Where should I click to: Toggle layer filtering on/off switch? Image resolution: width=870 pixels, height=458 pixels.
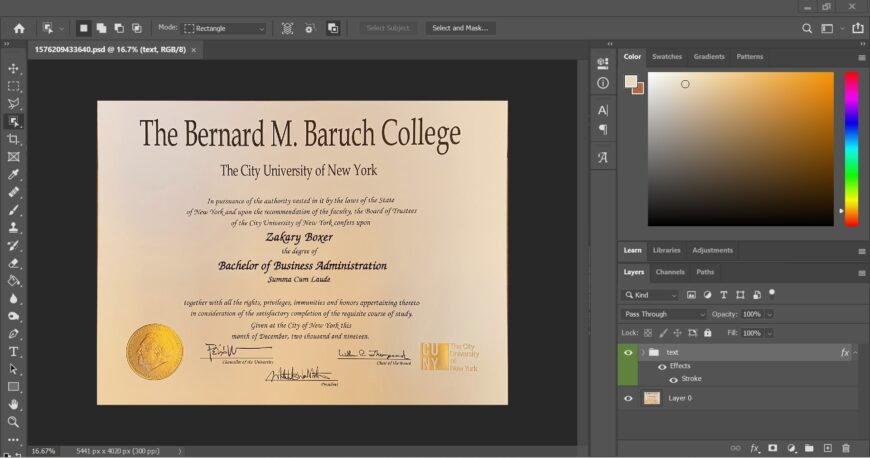point(772,293)
